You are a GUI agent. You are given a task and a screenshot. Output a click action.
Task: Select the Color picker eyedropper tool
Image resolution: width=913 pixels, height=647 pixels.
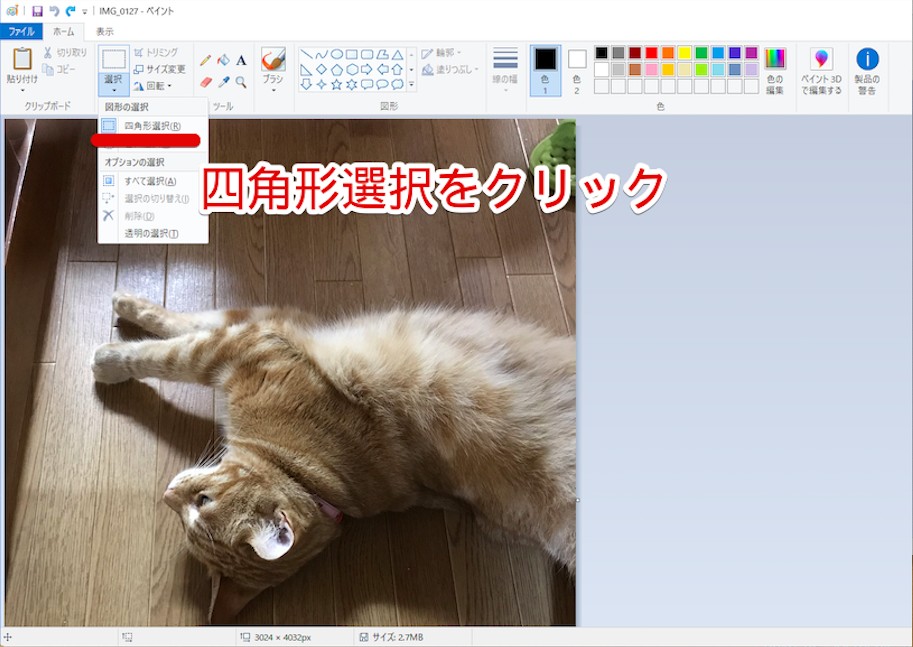click(223, 82)
